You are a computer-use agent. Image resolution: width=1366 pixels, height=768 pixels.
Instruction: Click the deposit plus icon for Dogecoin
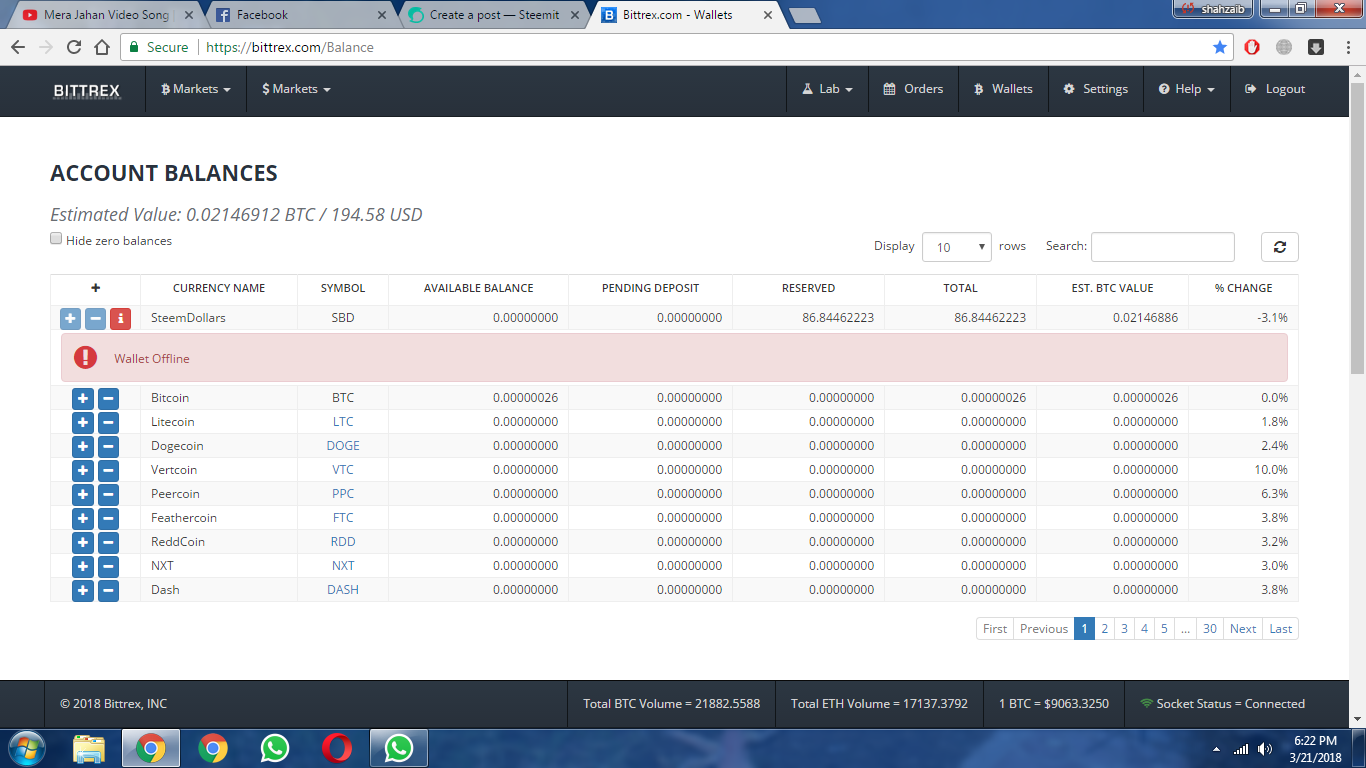(x=83, y=446)
